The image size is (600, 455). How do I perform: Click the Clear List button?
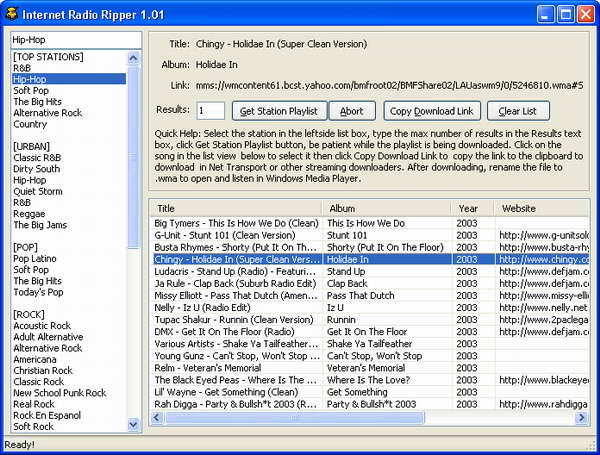[x=518, y=111]
